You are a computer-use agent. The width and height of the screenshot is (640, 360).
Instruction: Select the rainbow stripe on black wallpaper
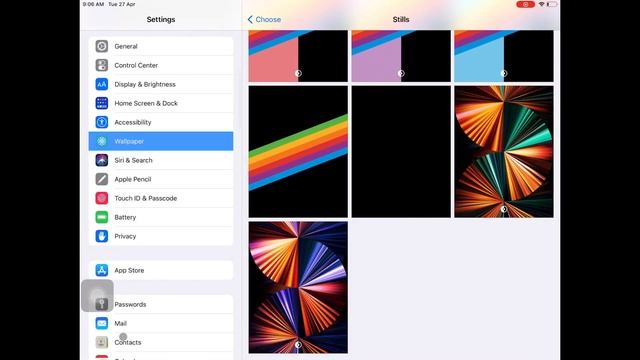pos(298,151)
